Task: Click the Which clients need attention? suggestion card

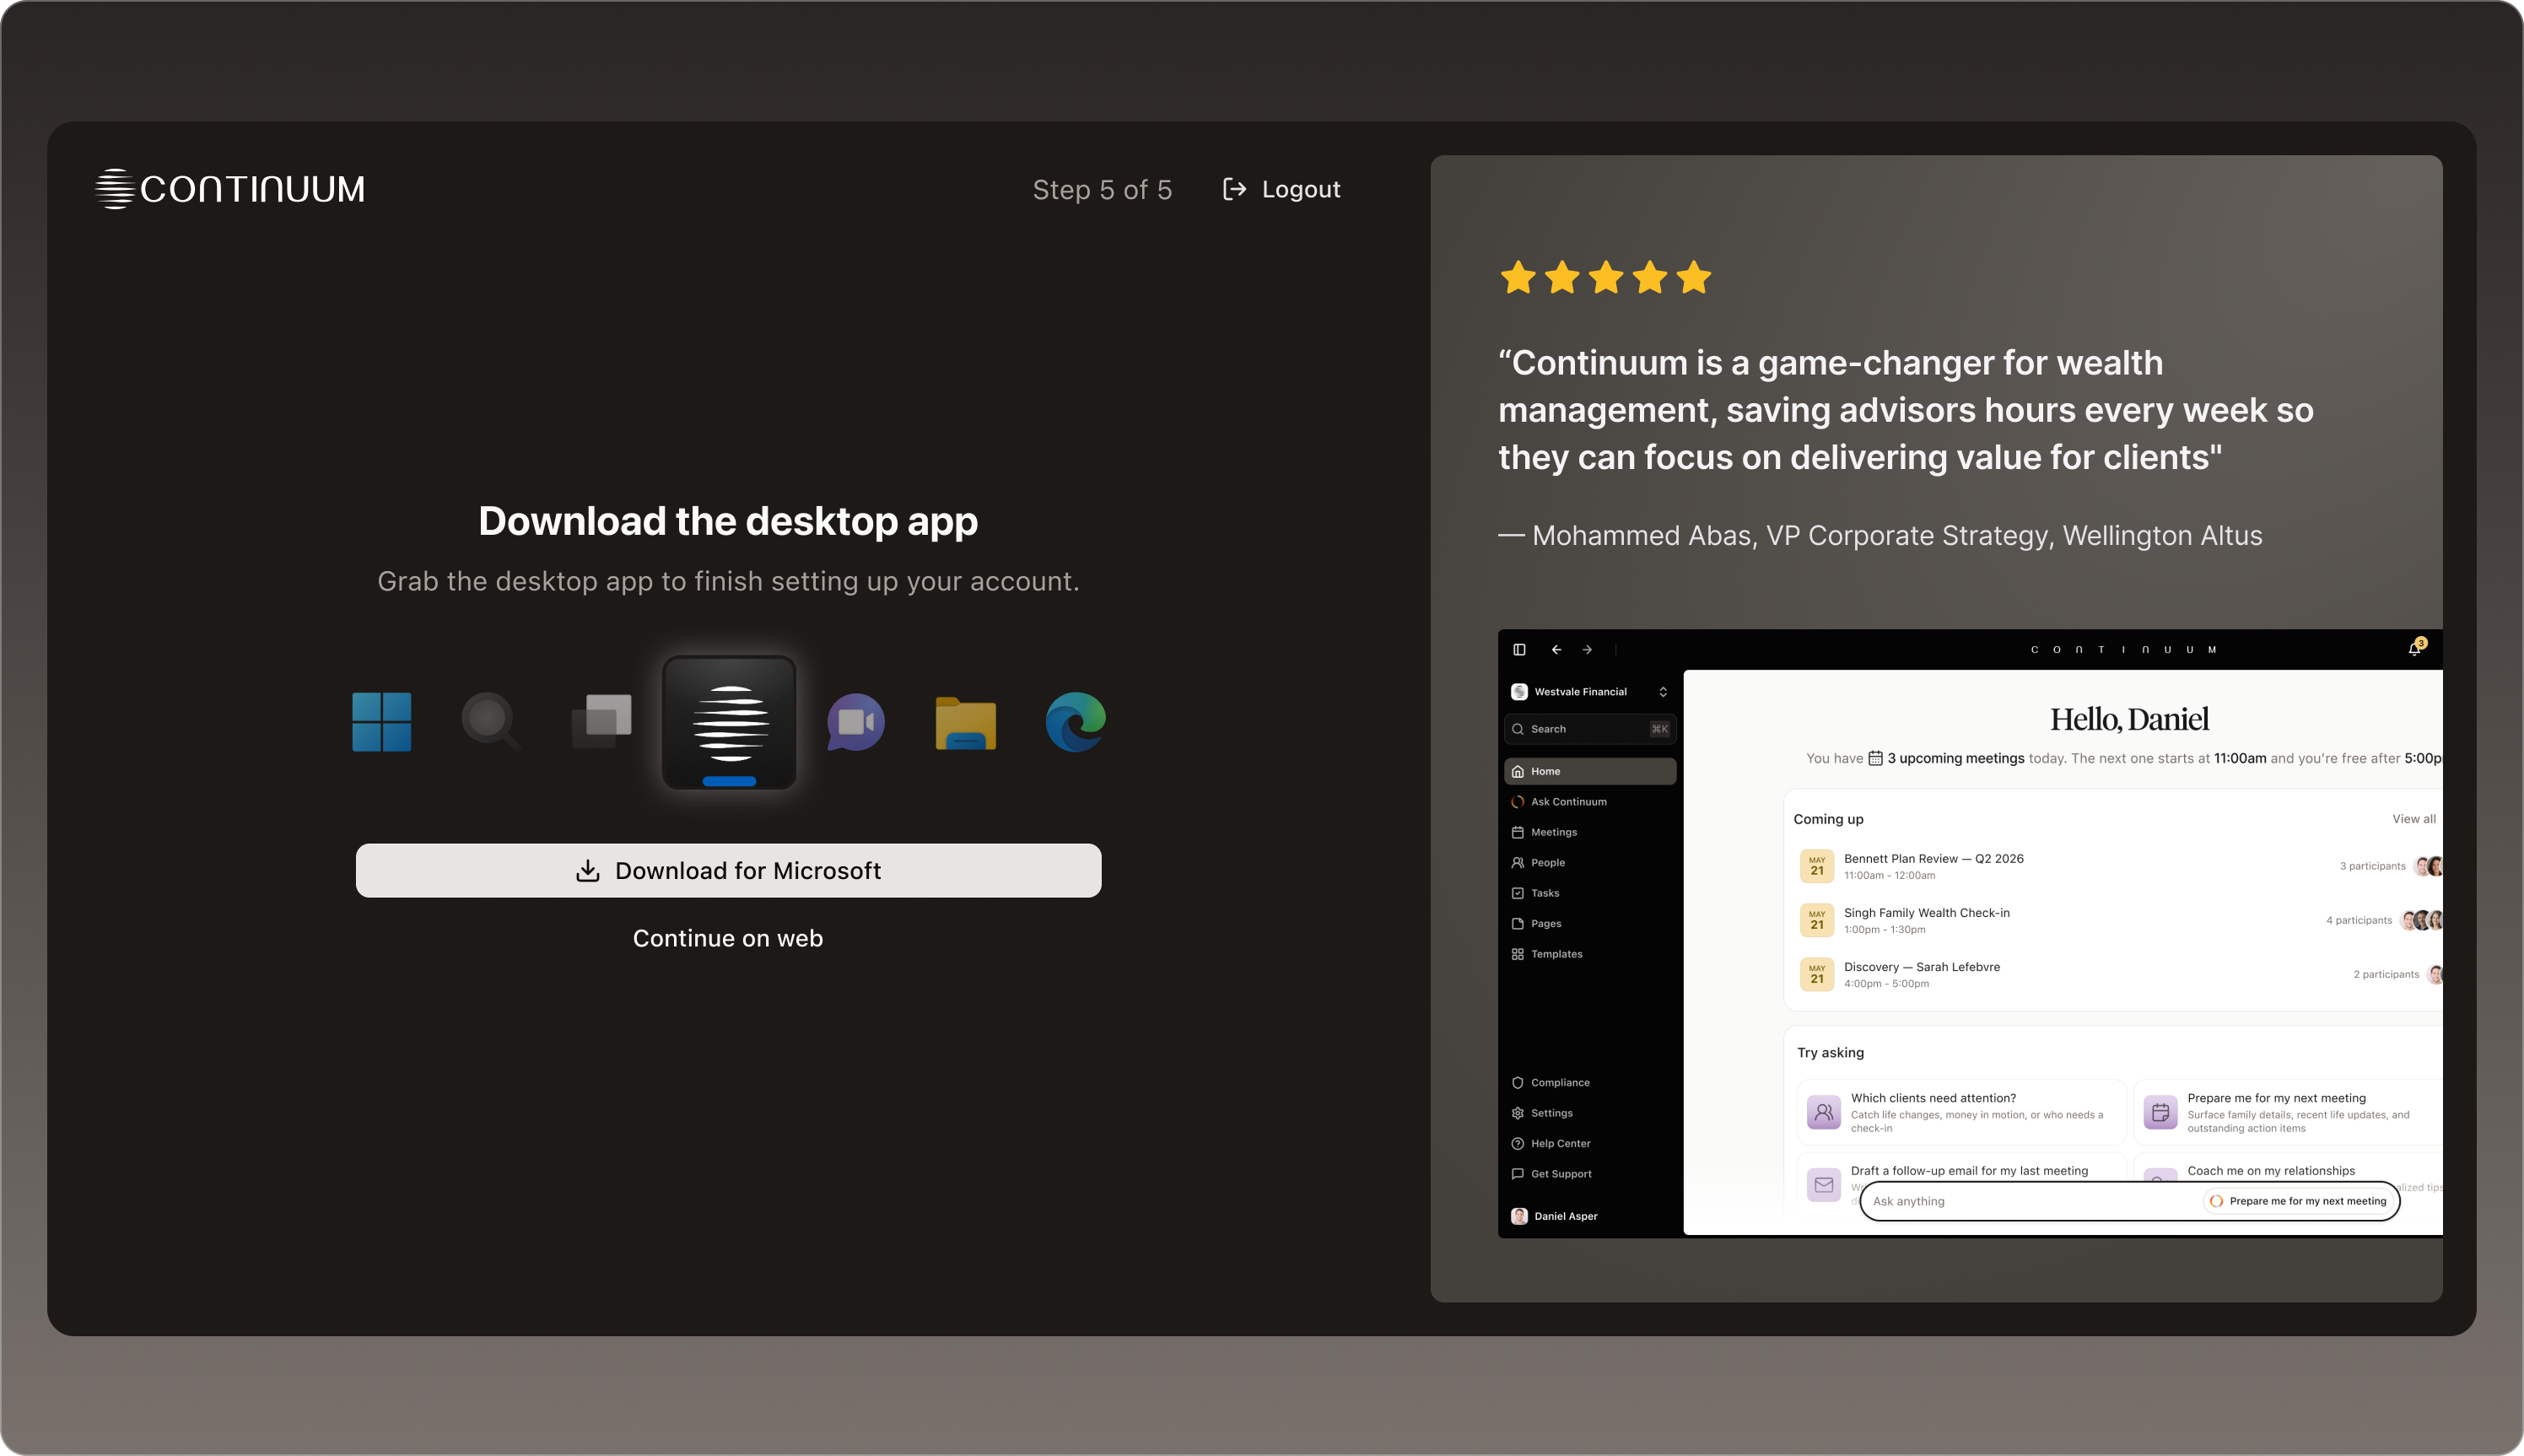Action: (1961, 1112)
